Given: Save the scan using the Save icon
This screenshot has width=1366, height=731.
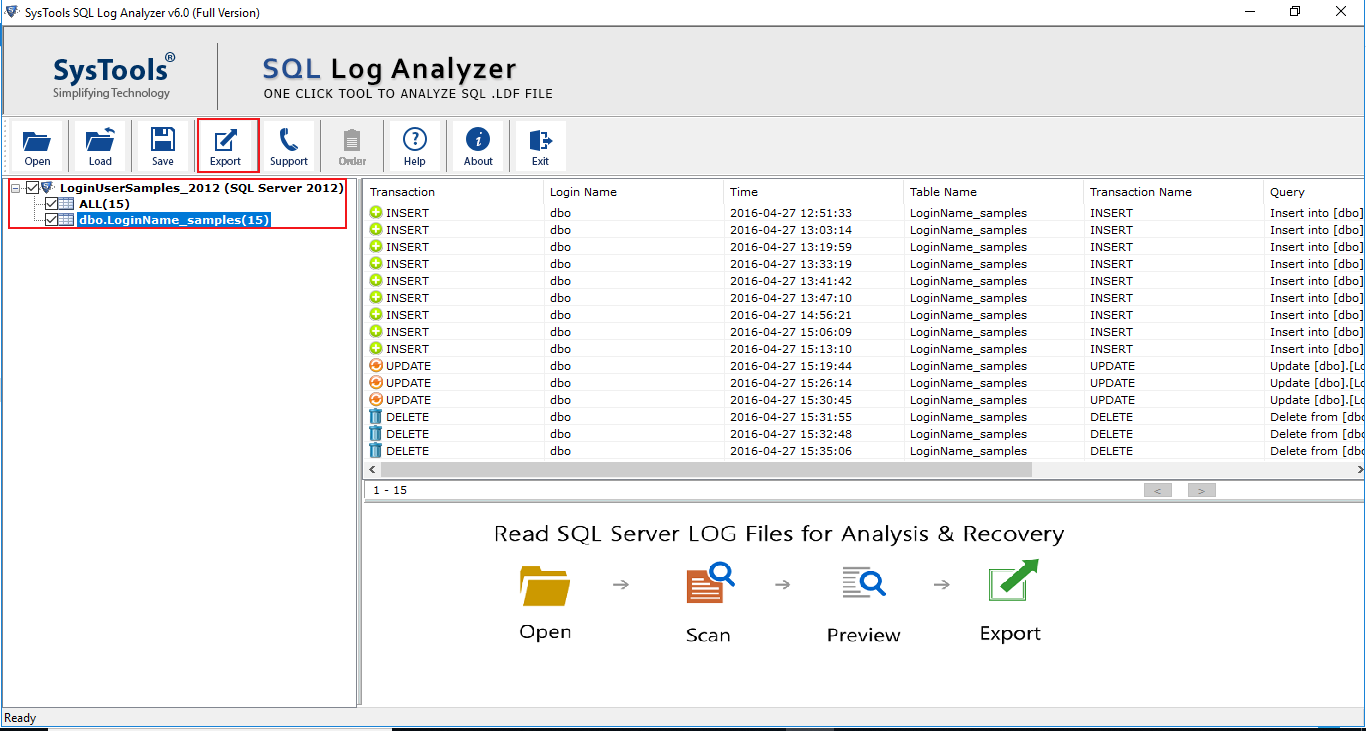Looking at the screenshot, I should 163,146.
